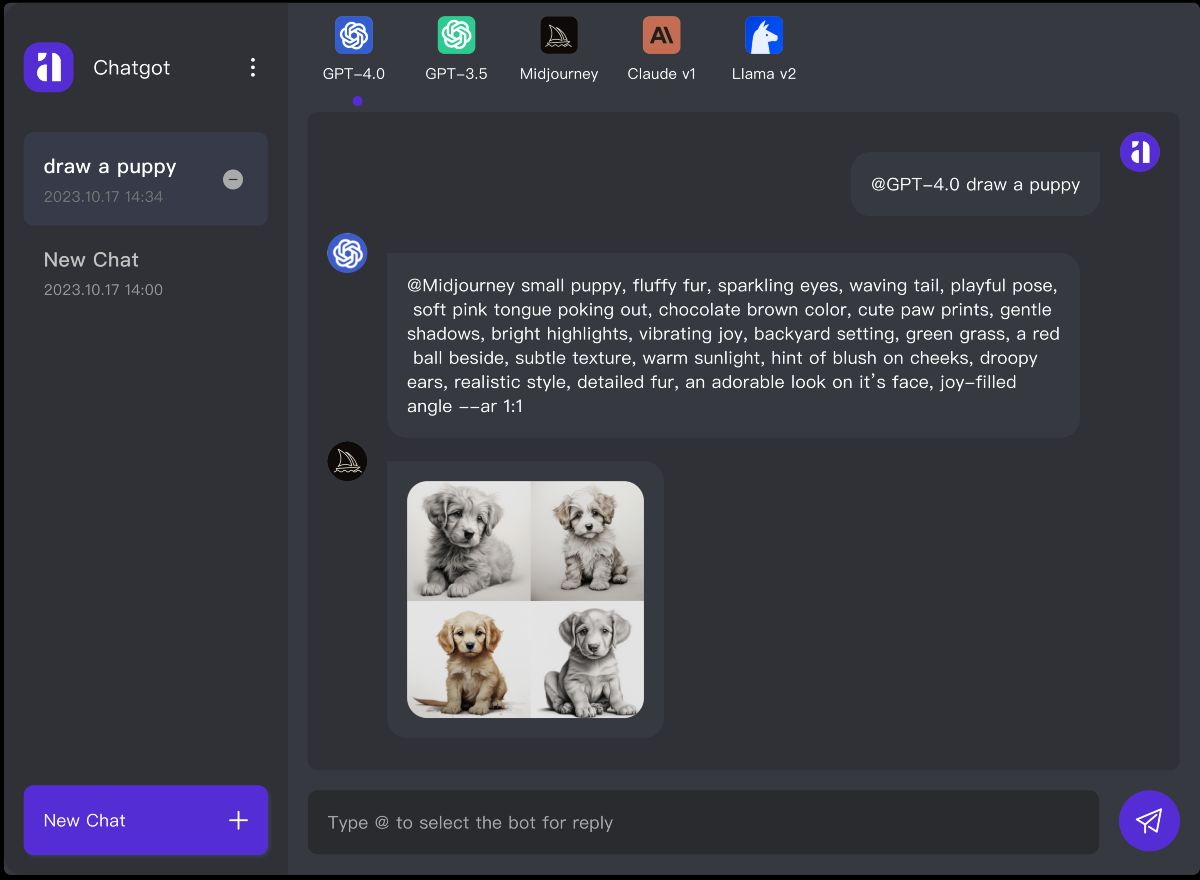Click the GPT avatar next to the reply
The height and width of the screenshot is (880, 1200).
pyautogui.click(x=347, y=252)
